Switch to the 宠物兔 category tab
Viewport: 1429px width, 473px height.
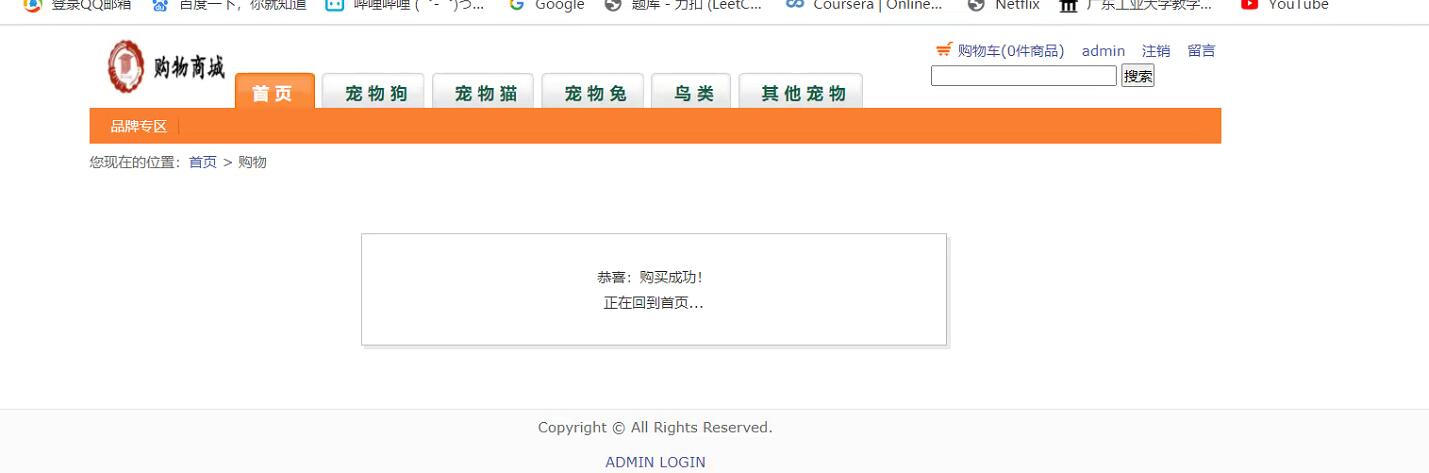(x=595, y=93)
